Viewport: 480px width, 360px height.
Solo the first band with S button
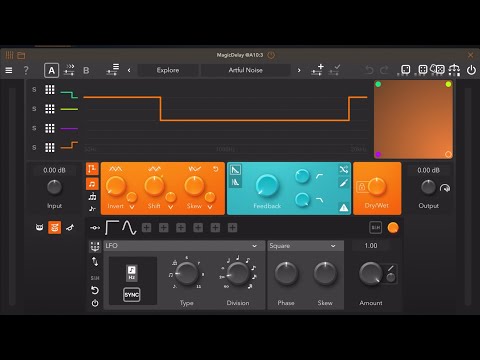click(x=34, y=89)
